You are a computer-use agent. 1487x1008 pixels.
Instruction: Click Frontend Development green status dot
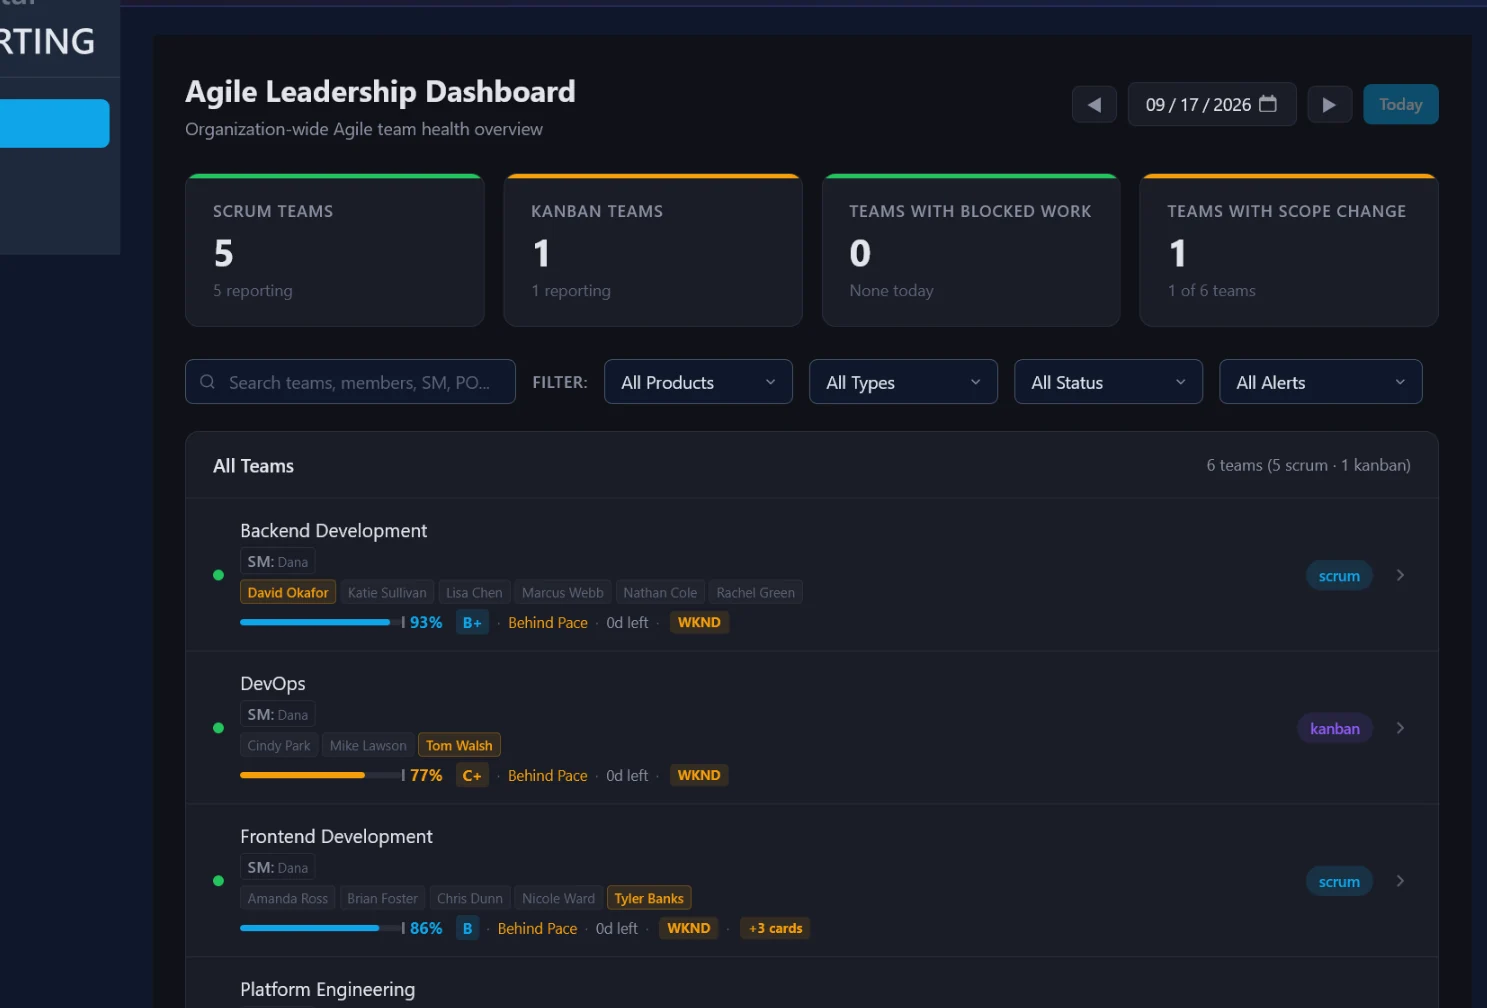[218, 881]
